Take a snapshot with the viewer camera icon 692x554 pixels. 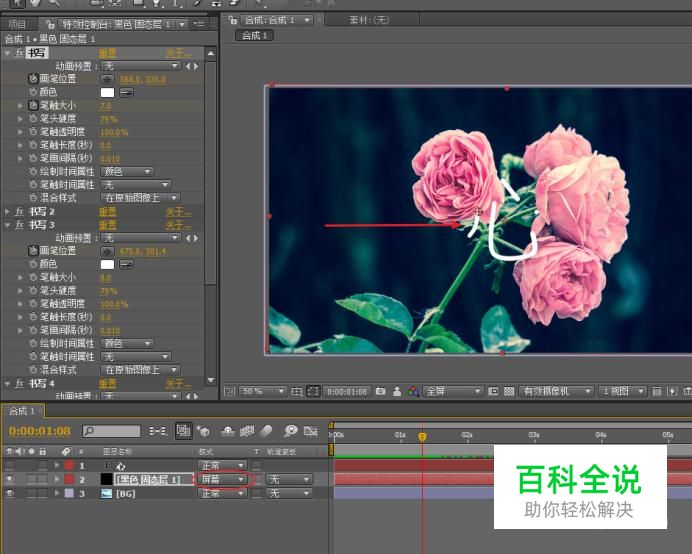[x=380, y=392]
